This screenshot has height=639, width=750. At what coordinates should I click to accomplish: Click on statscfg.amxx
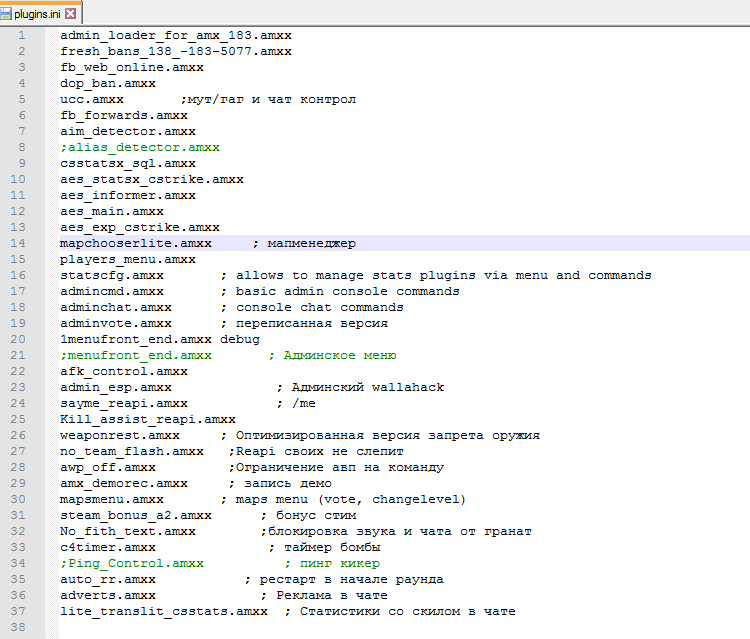coord(112,275)
